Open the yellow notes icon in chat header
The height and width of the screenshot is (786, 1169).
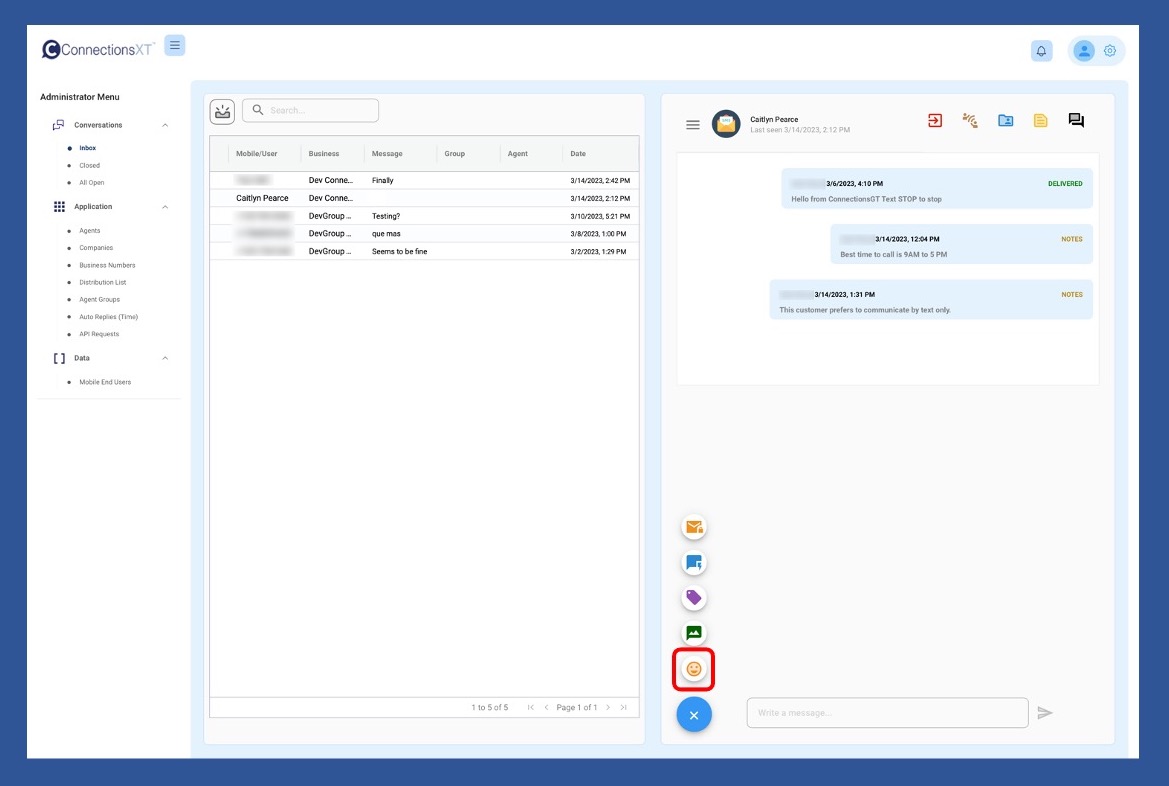click(x=1041, y=121)
